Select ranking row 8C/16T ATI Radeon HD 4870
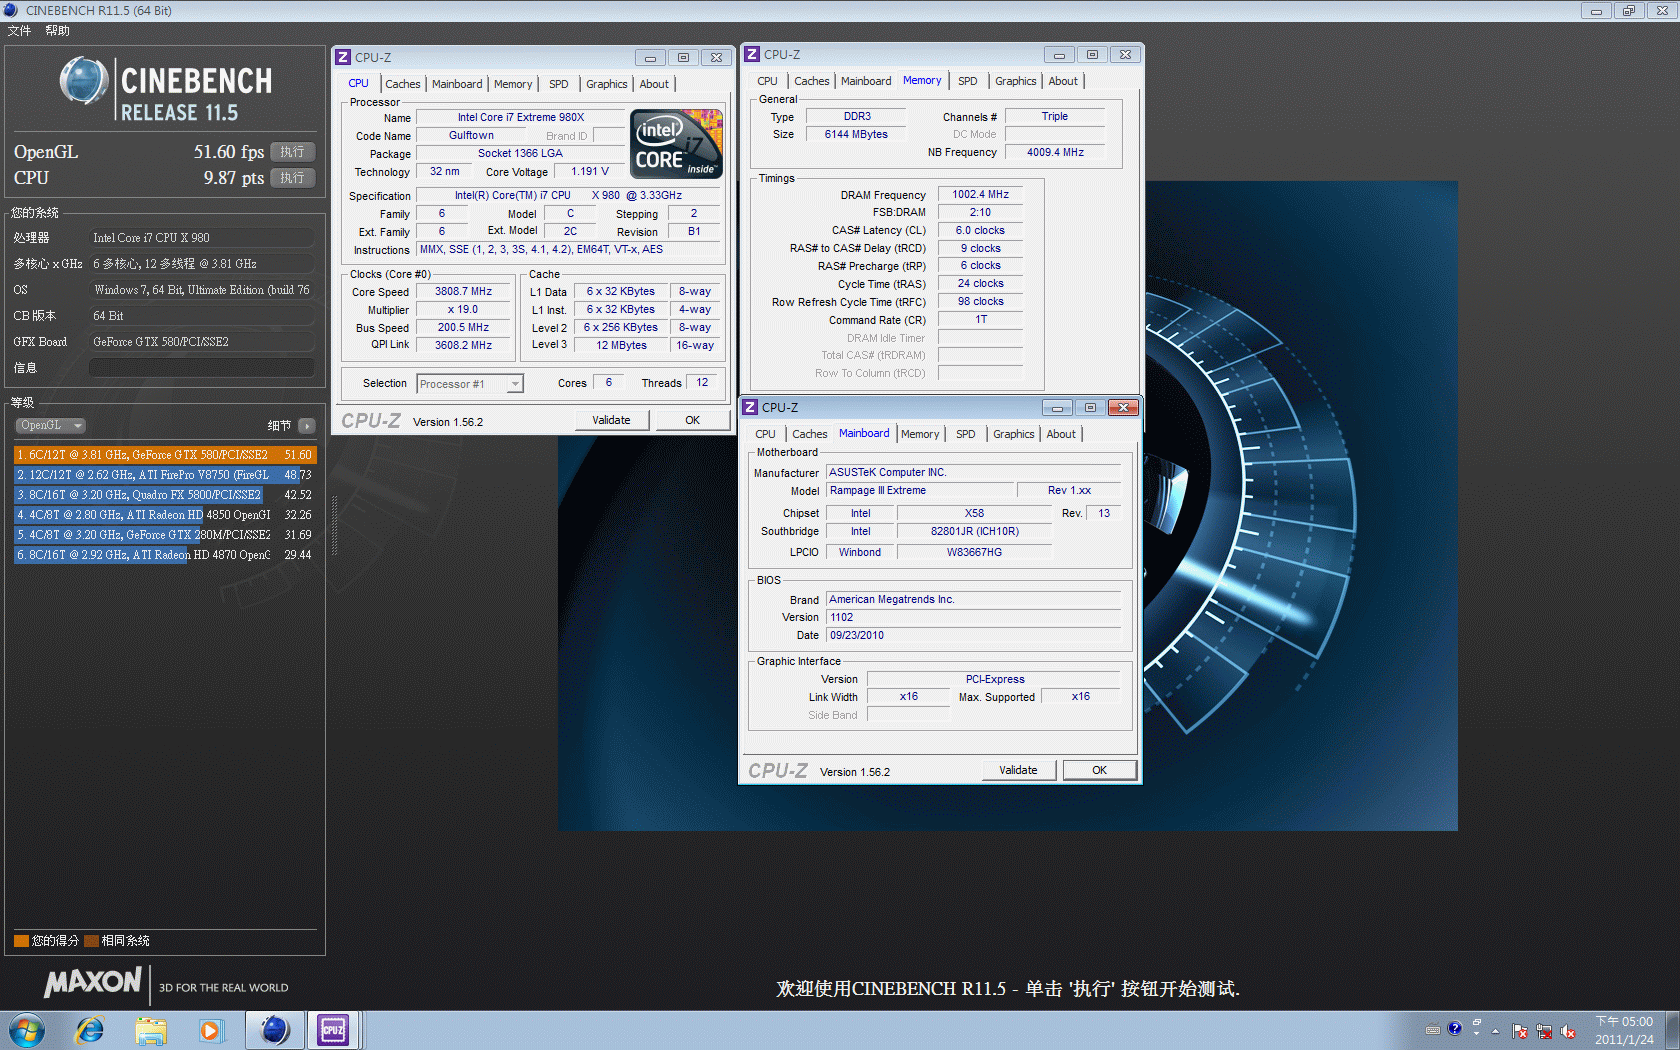Image resolution: width=1680 pixels, height=1050 pixels. click(x=165, y=555)
